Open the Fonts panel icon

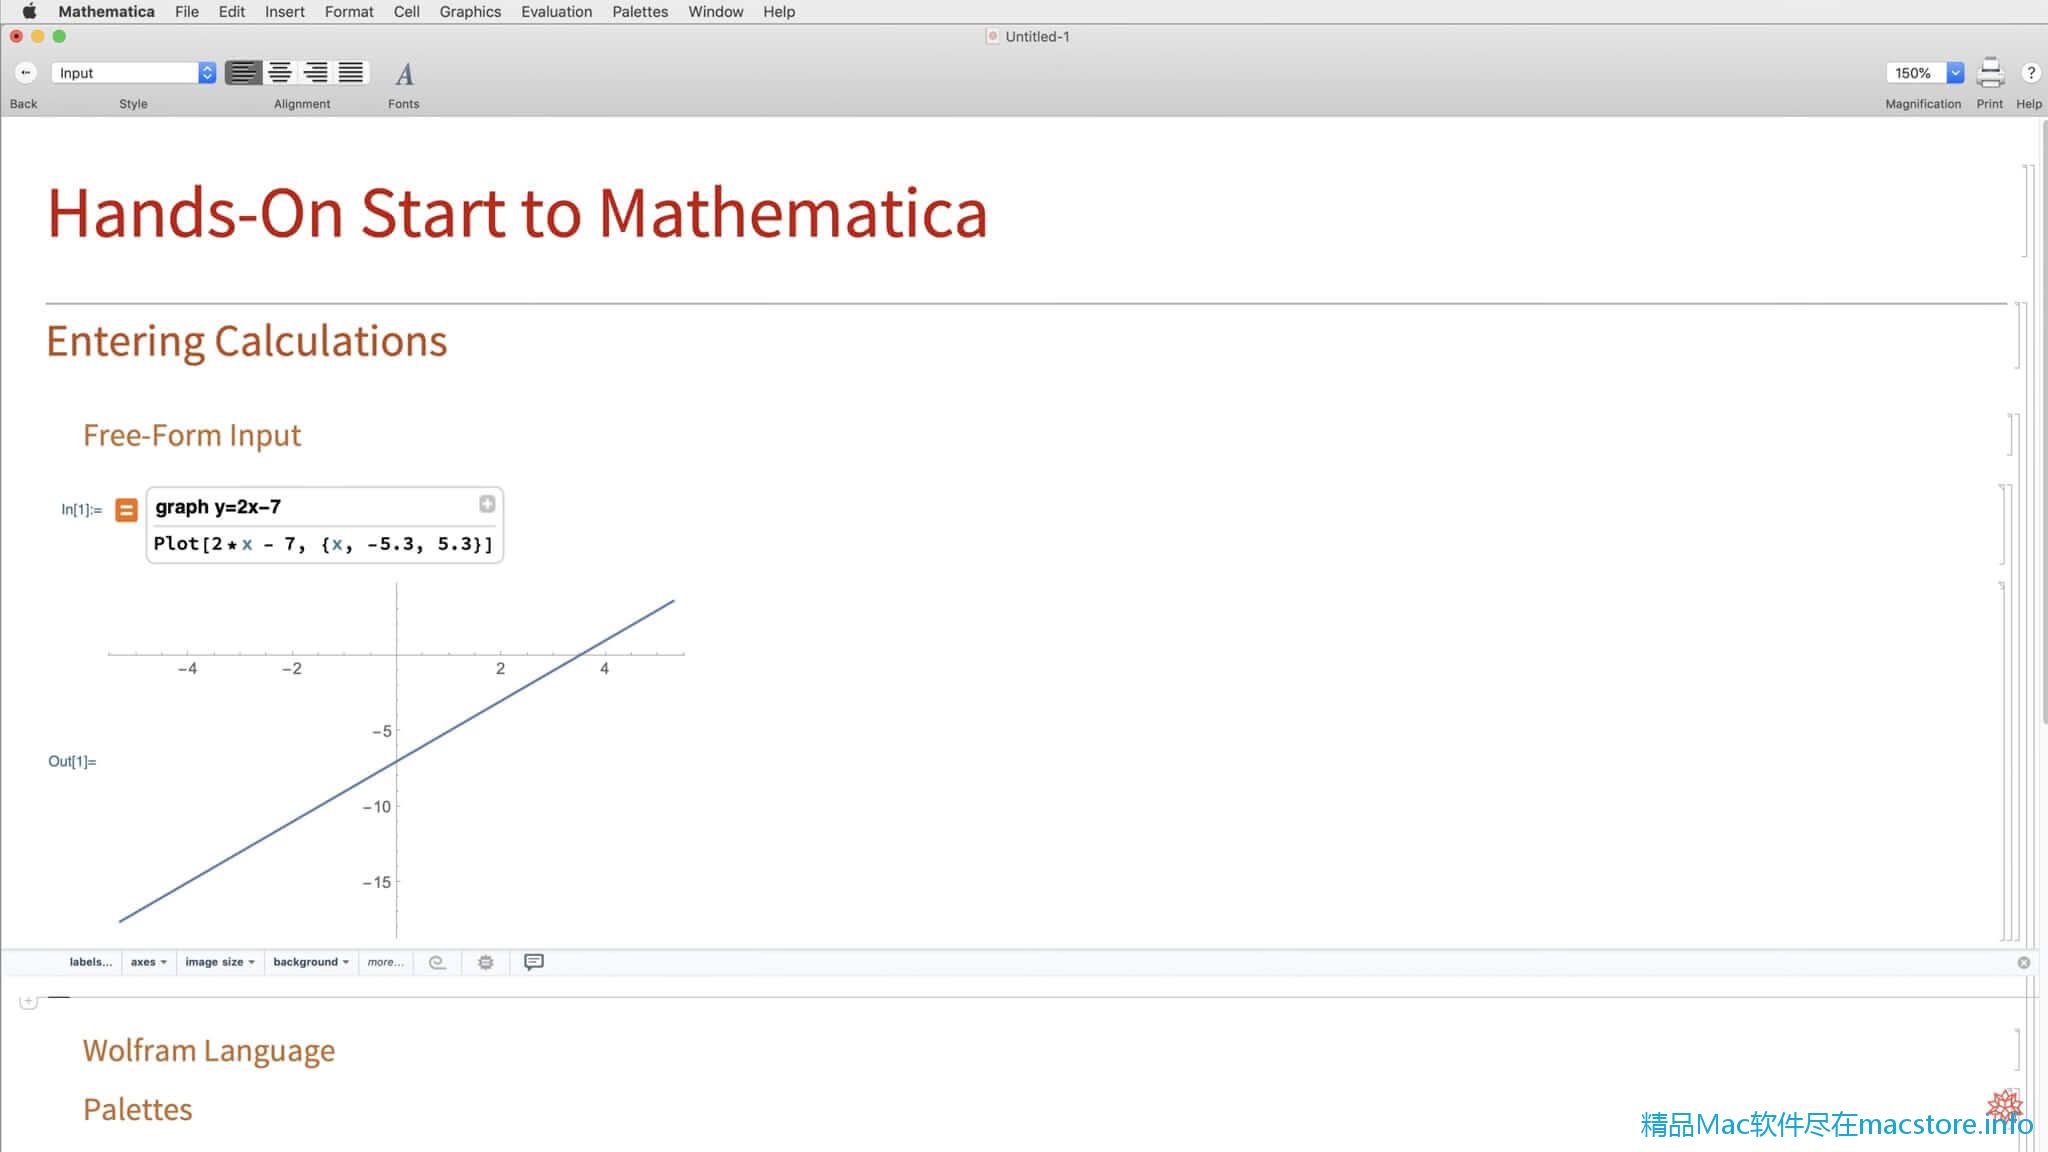404,74
